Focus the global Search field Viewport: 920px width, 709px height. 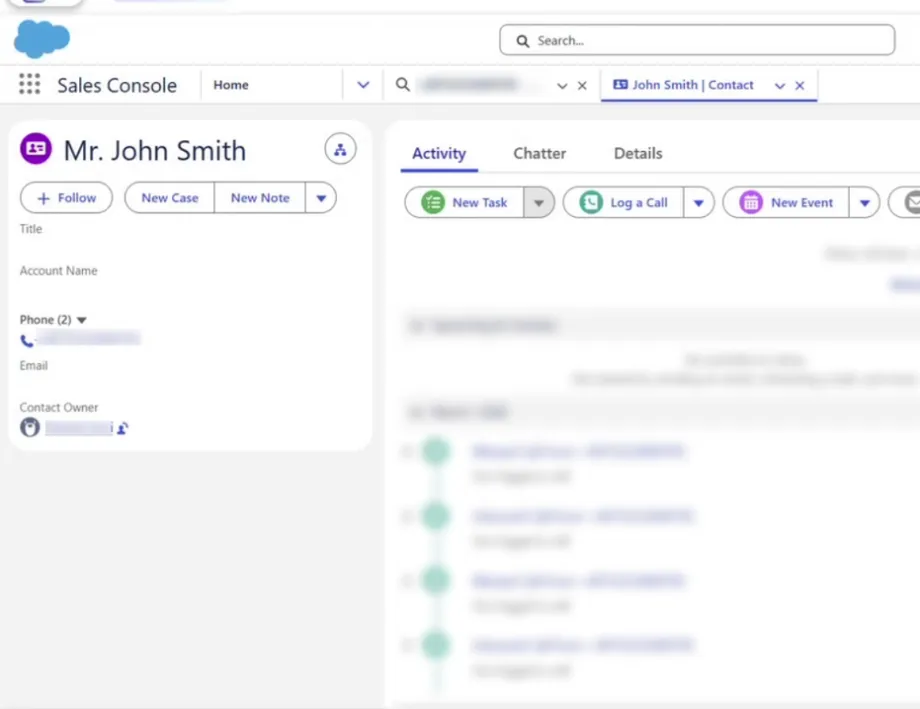(697, 40)
